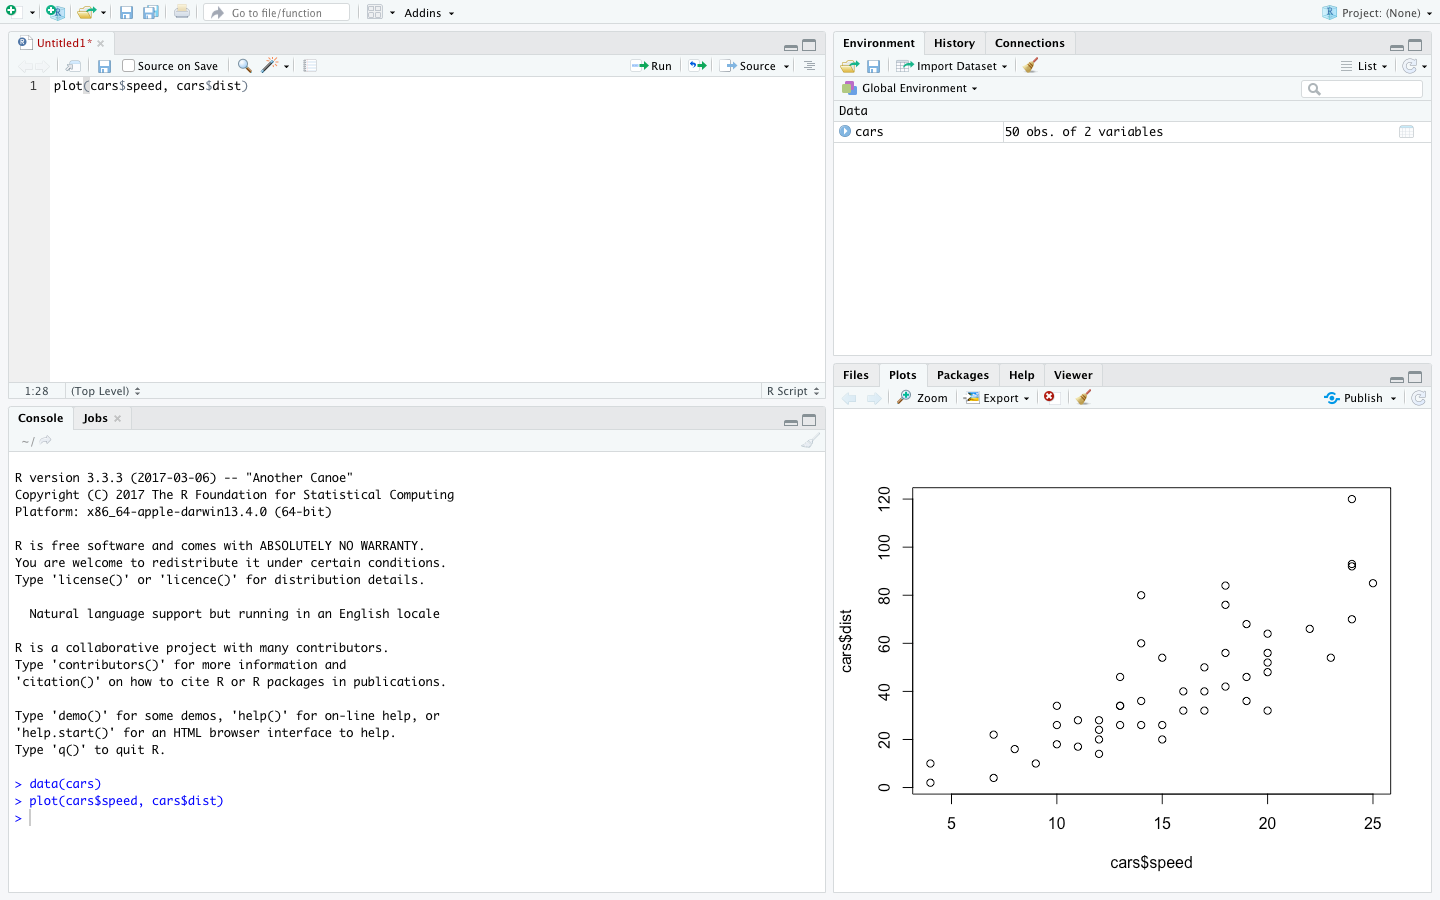Click the Find/Replace magnifier icon
1440x900 pixels.
point(244,66)
